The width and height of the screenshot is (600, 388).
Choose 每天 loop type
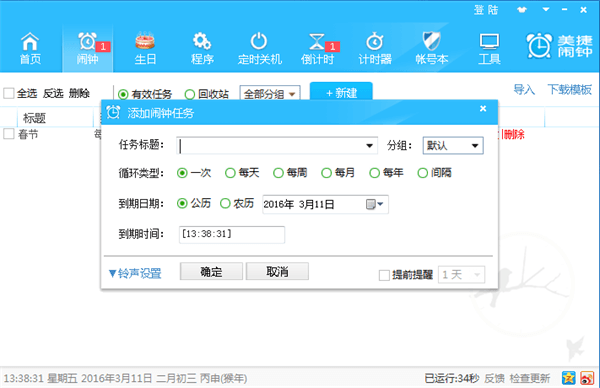click(x=230, y=173)
